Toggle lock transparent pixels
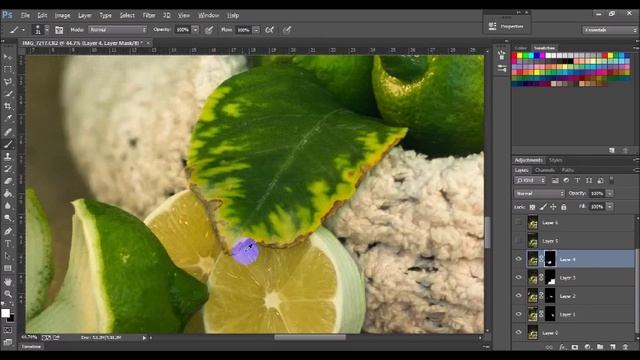 532,207
